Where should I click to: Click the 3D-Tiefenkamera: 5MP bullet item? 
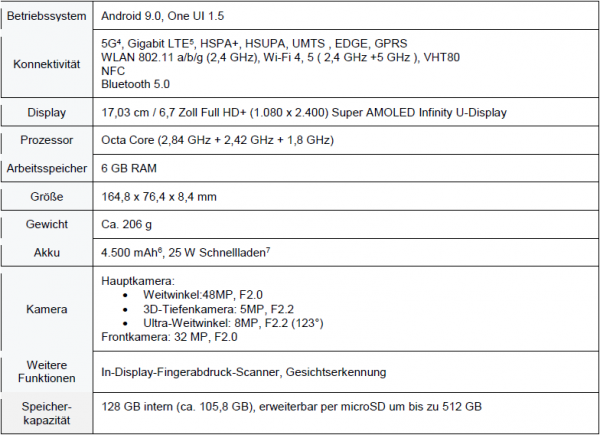[218, 309]
